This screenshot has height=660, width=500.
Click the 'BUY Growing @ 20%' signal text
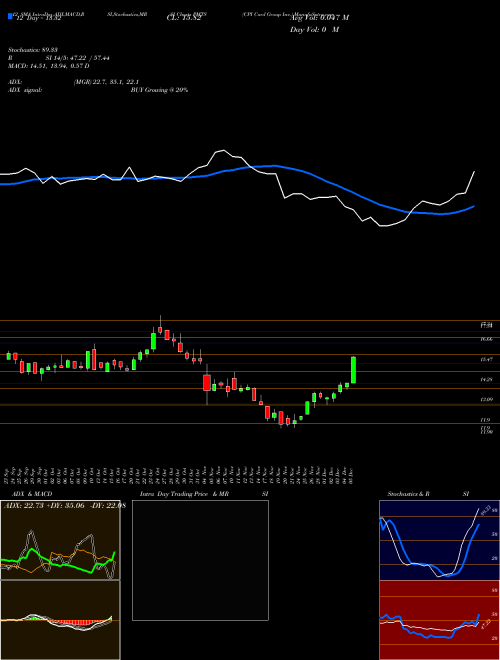click(159, 90)
